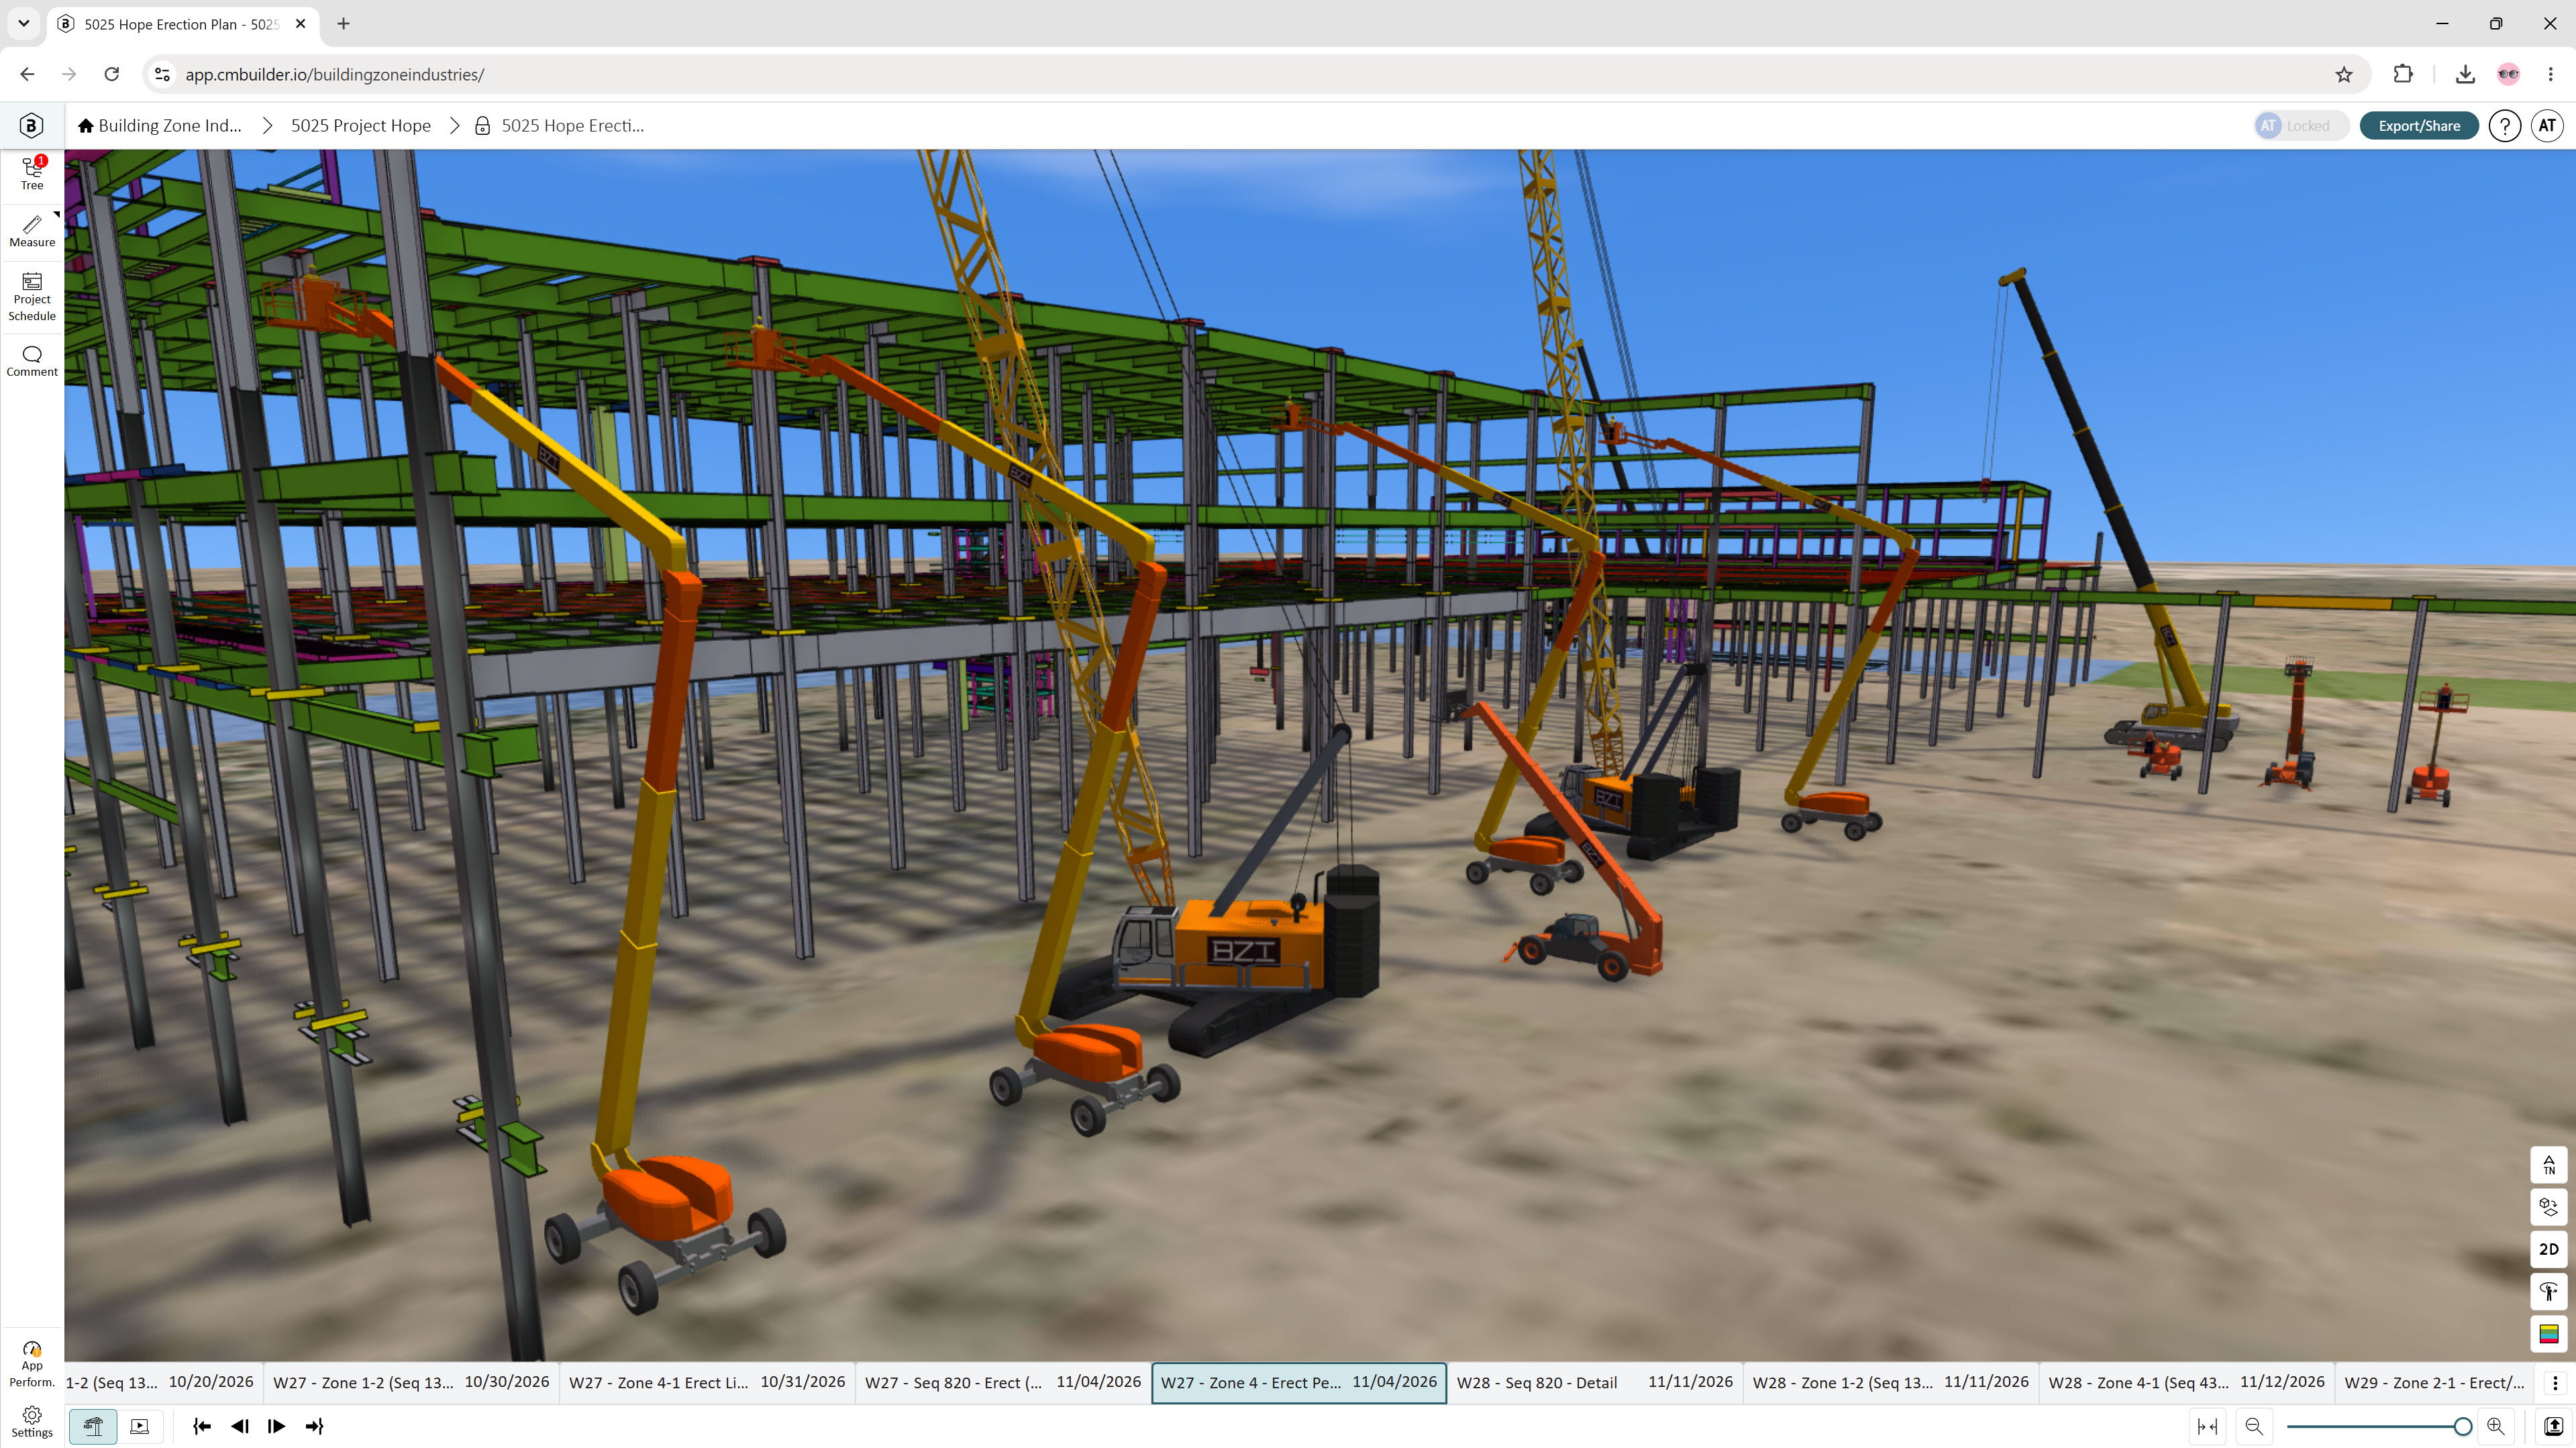The height and width of the screenshot is (1448, 2576).
Task: Click the 3D-to-plan orientation cube icon
Action: click(2549, 1207)
